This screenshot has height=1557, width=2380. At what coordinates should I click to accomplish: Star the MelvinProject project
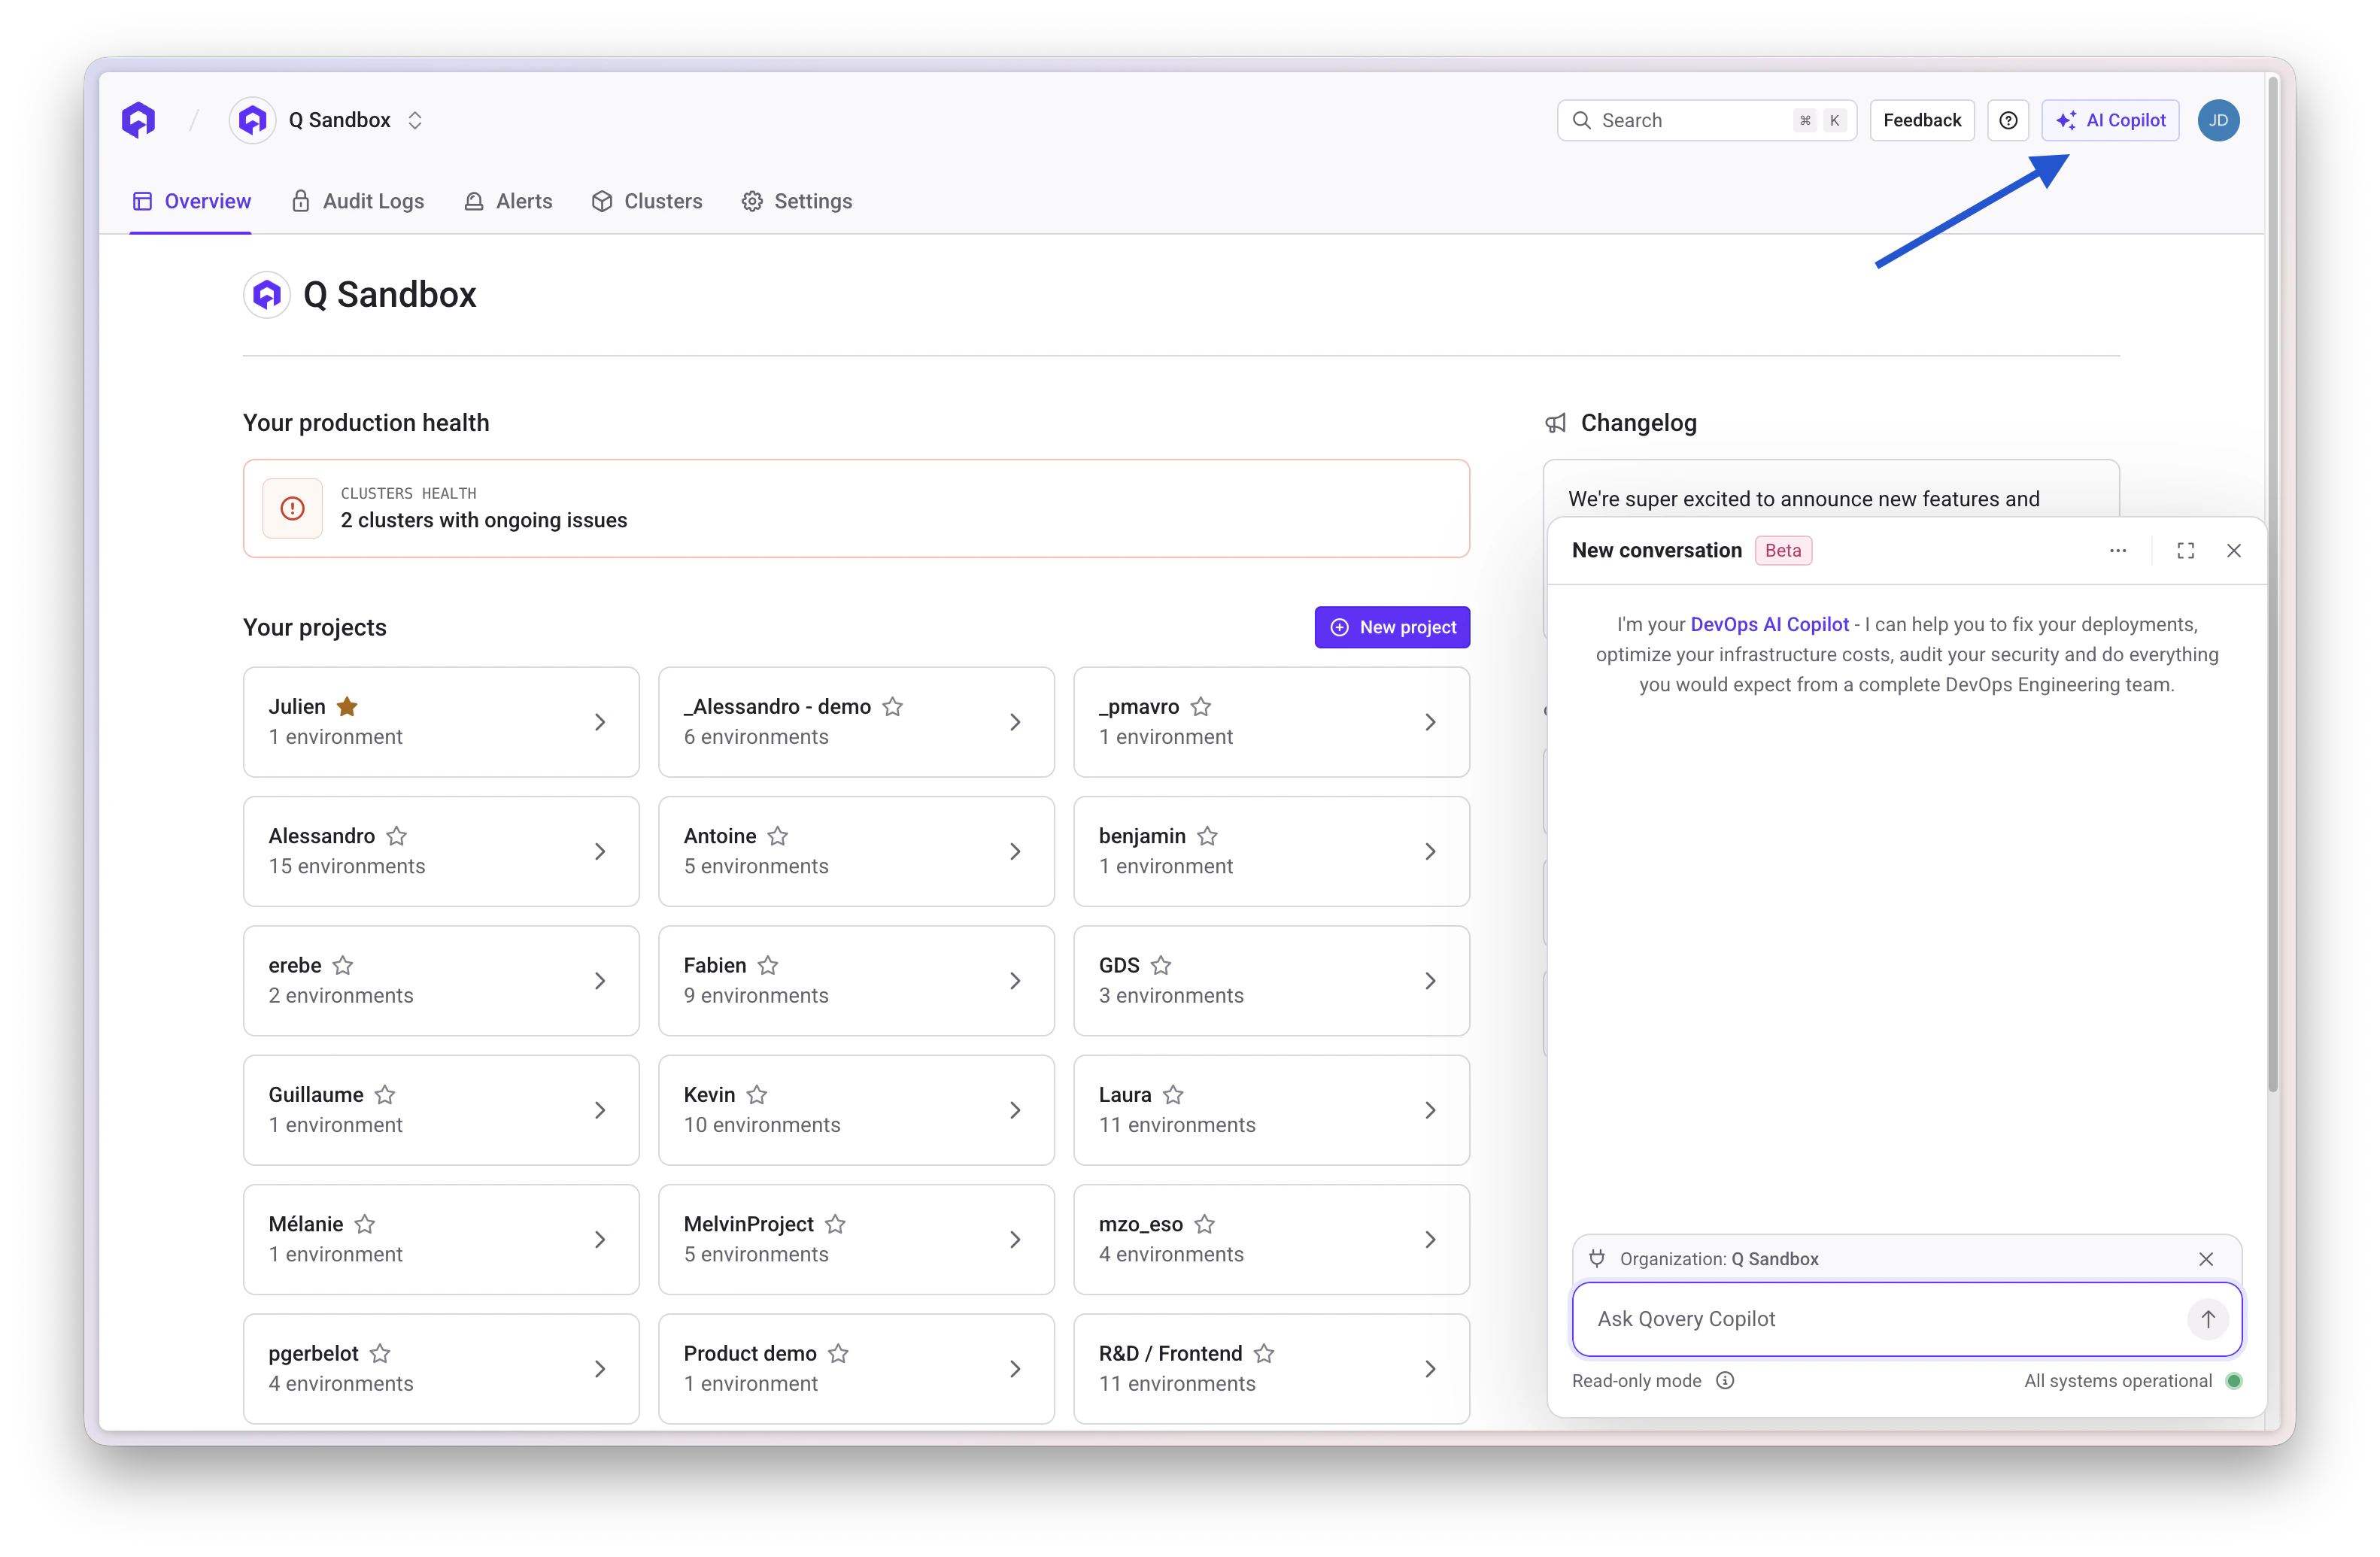coord(835,1223)
